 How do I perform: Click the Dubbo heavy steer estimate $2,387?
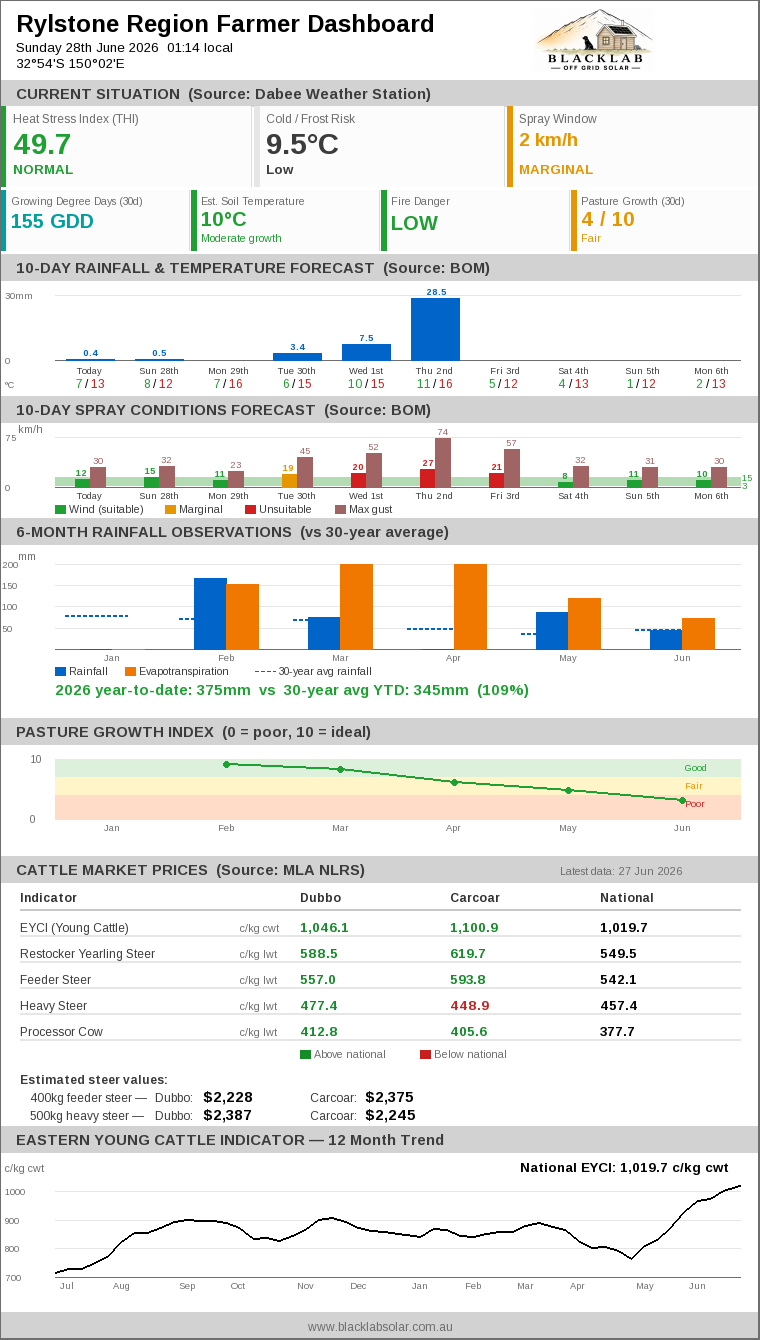pyautogui.click(x=228, y=1115)
